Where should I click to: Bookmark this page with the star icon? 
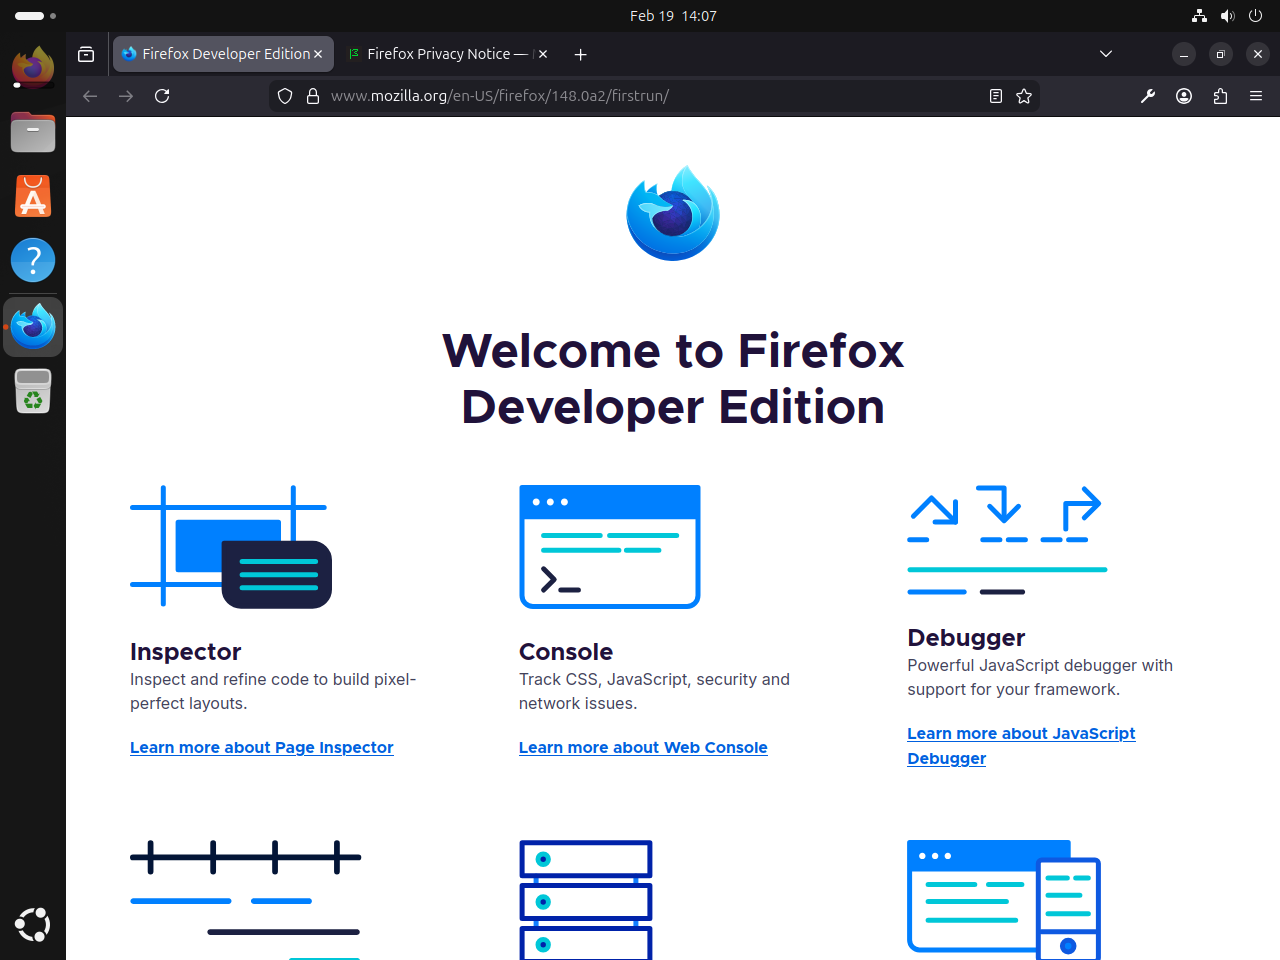1023,96
